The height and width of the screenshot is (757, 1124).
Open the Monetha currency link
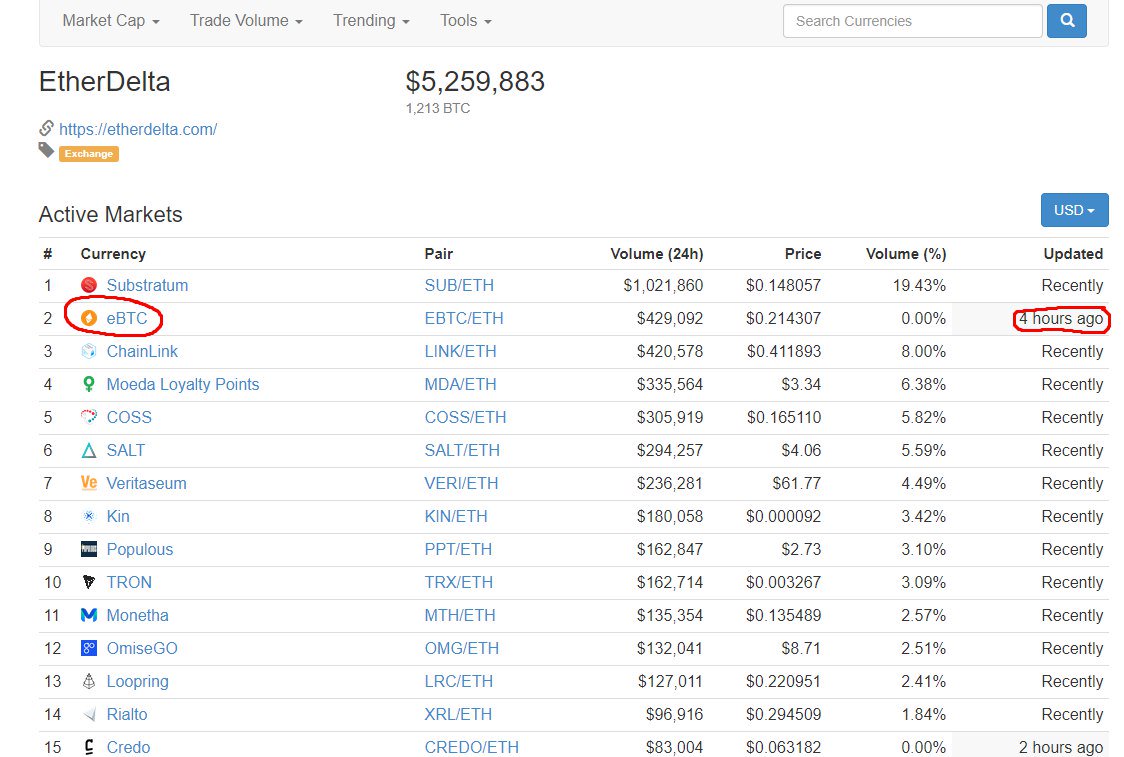pos(138,615)
